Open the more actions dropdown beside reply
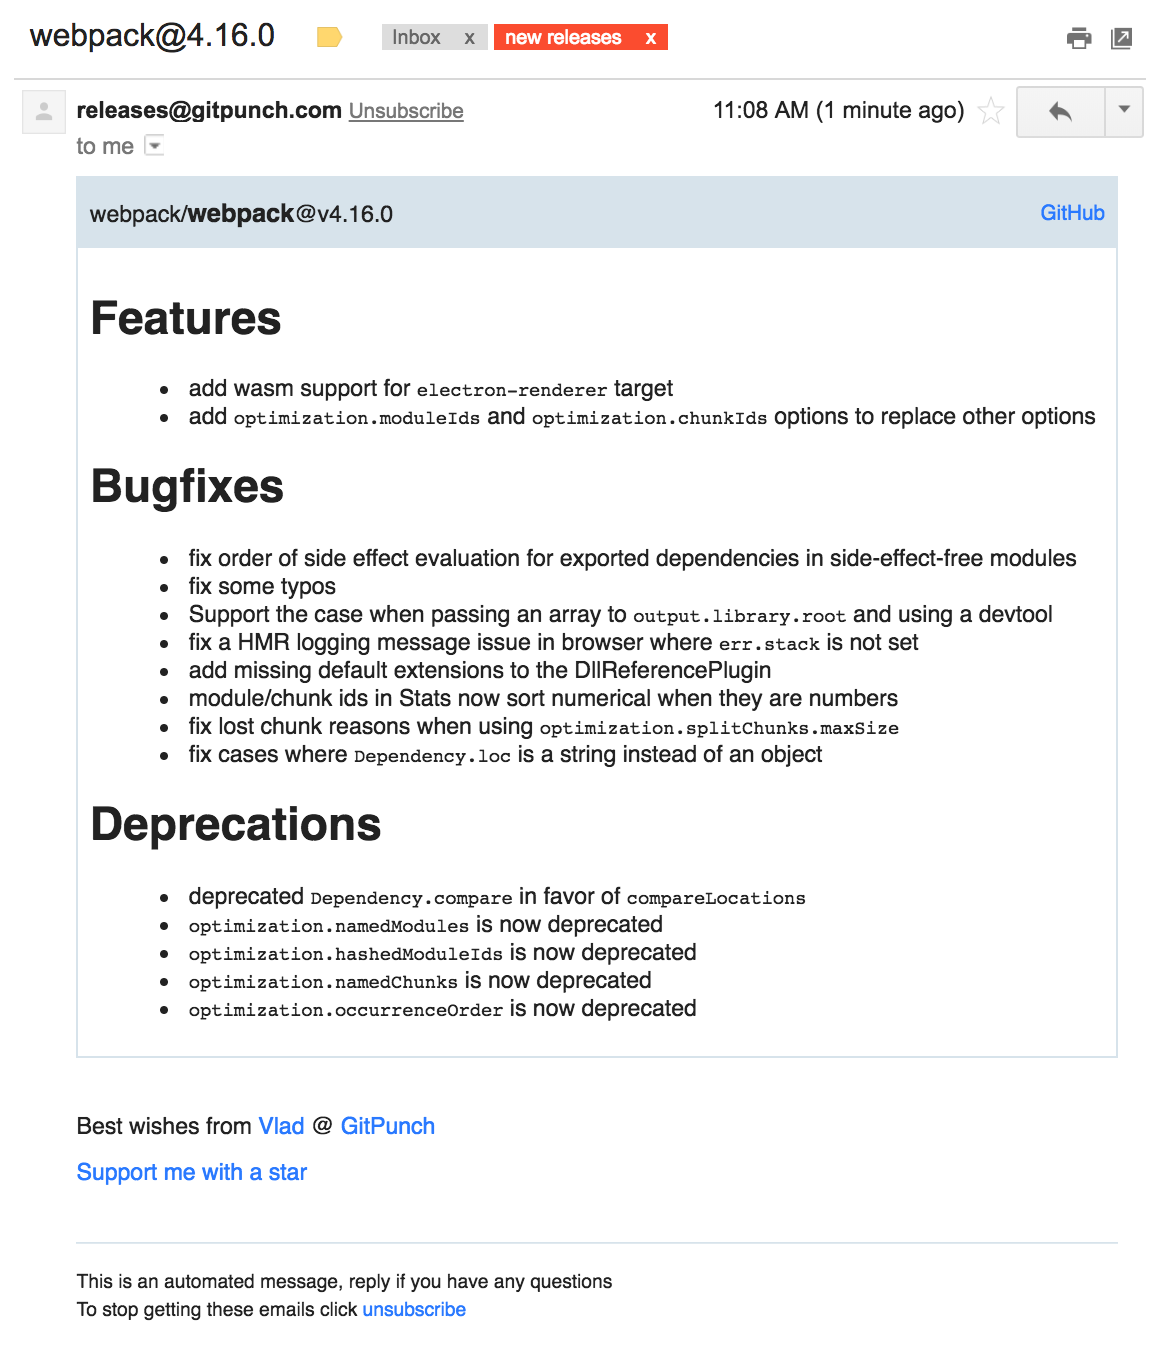This screenshot has width=1160, height=1346. coord(1124,110)
